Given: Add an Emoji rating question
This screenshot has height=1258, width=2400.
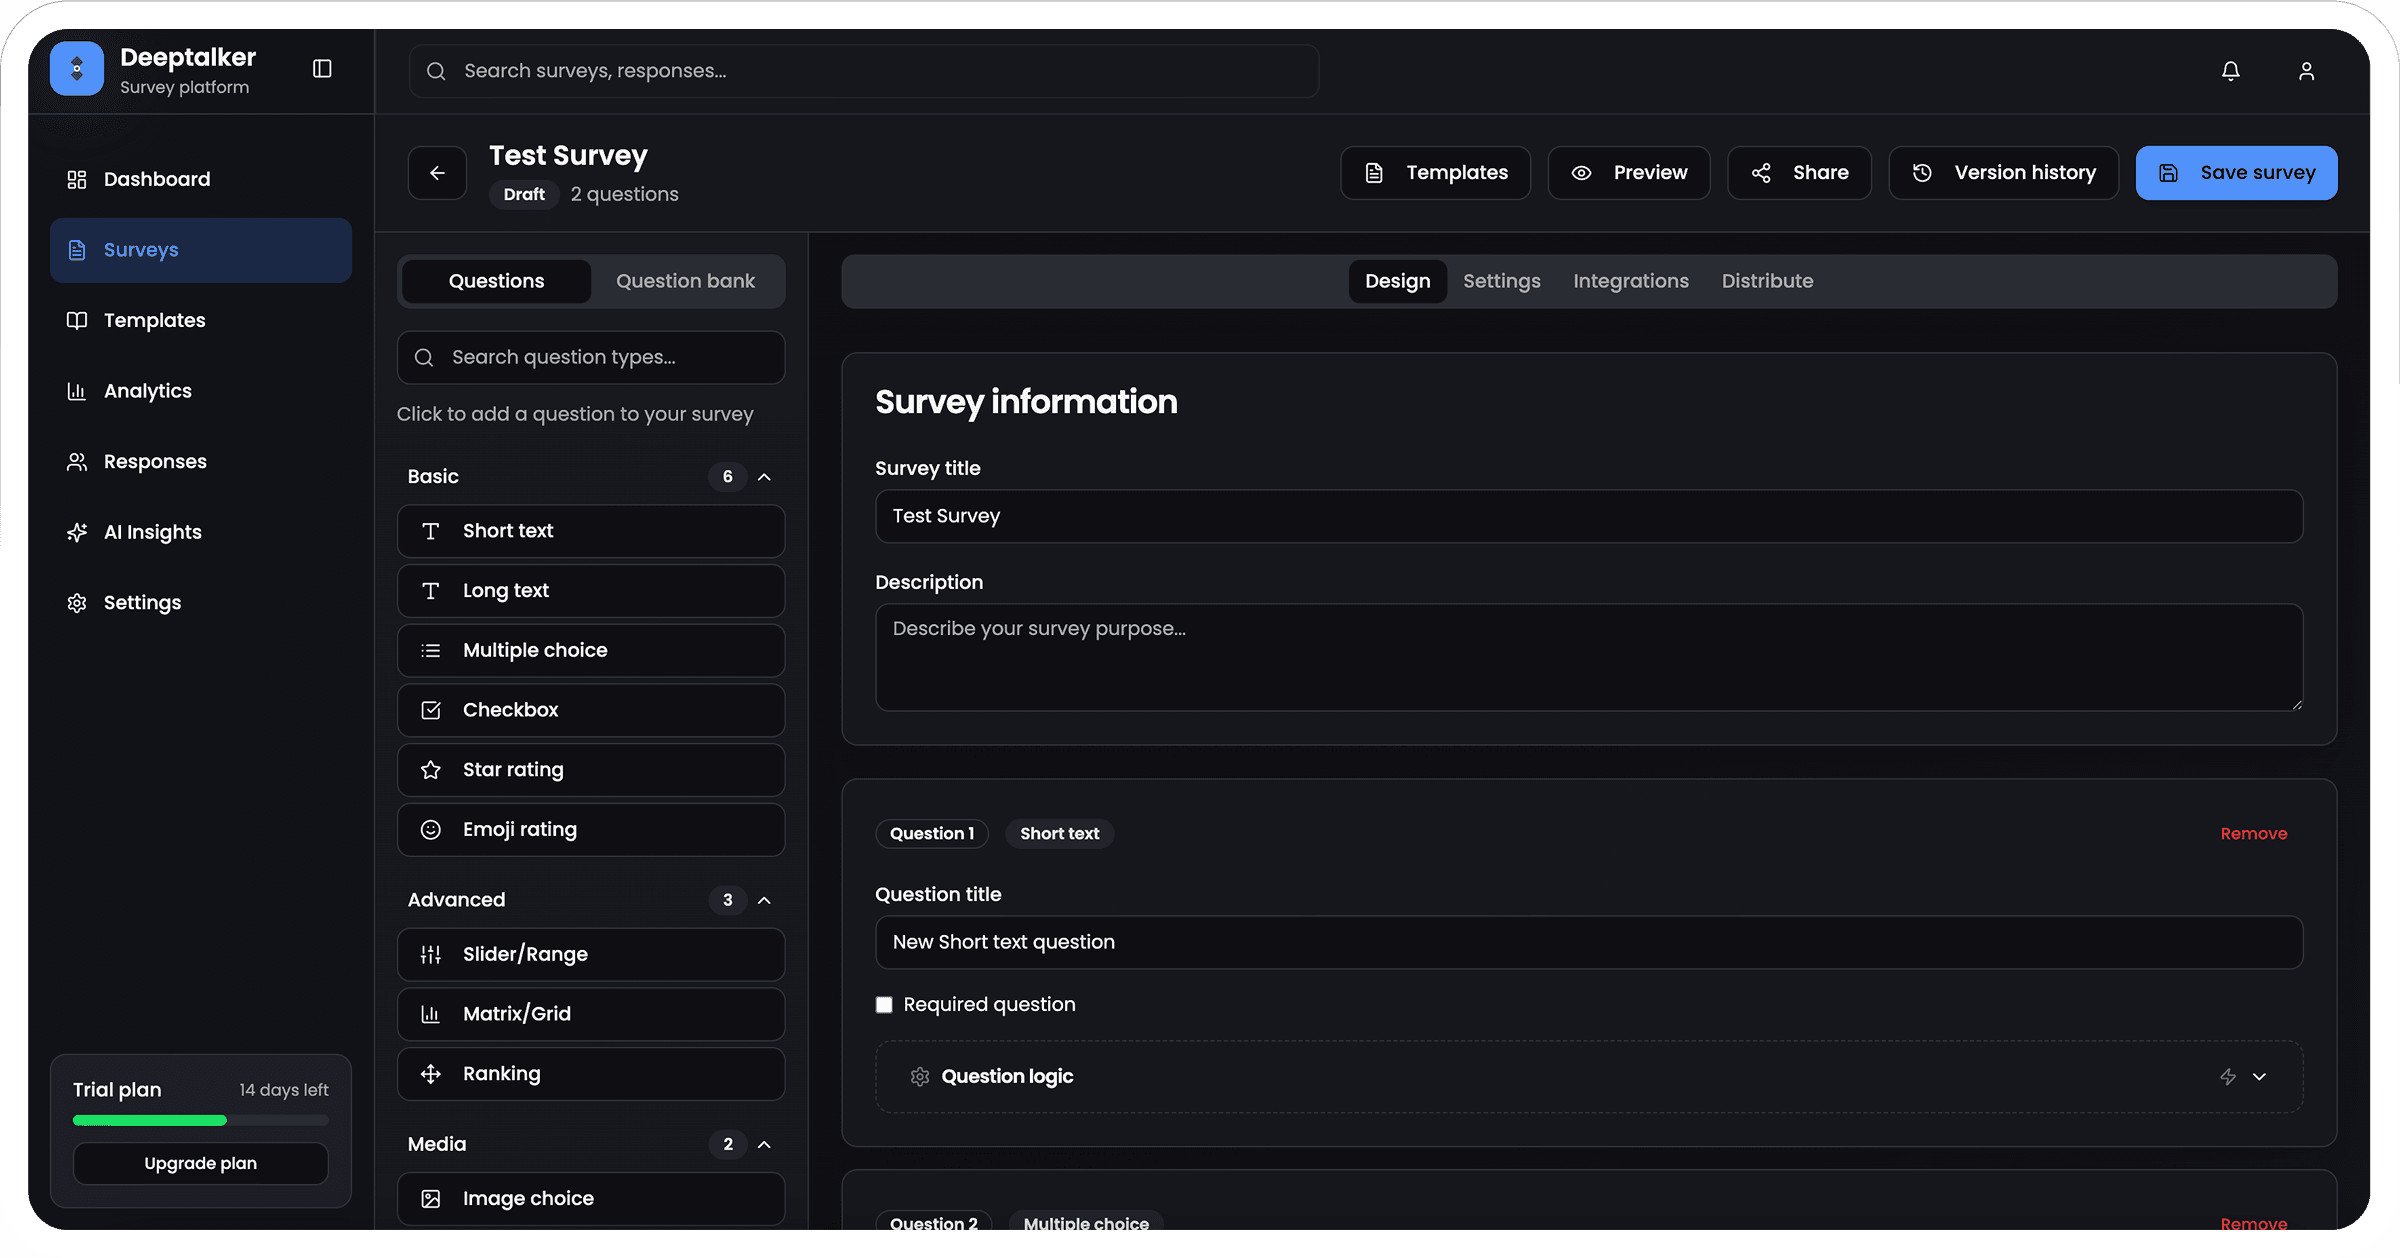Looking at the screenshot, I should tap(590, 830).
